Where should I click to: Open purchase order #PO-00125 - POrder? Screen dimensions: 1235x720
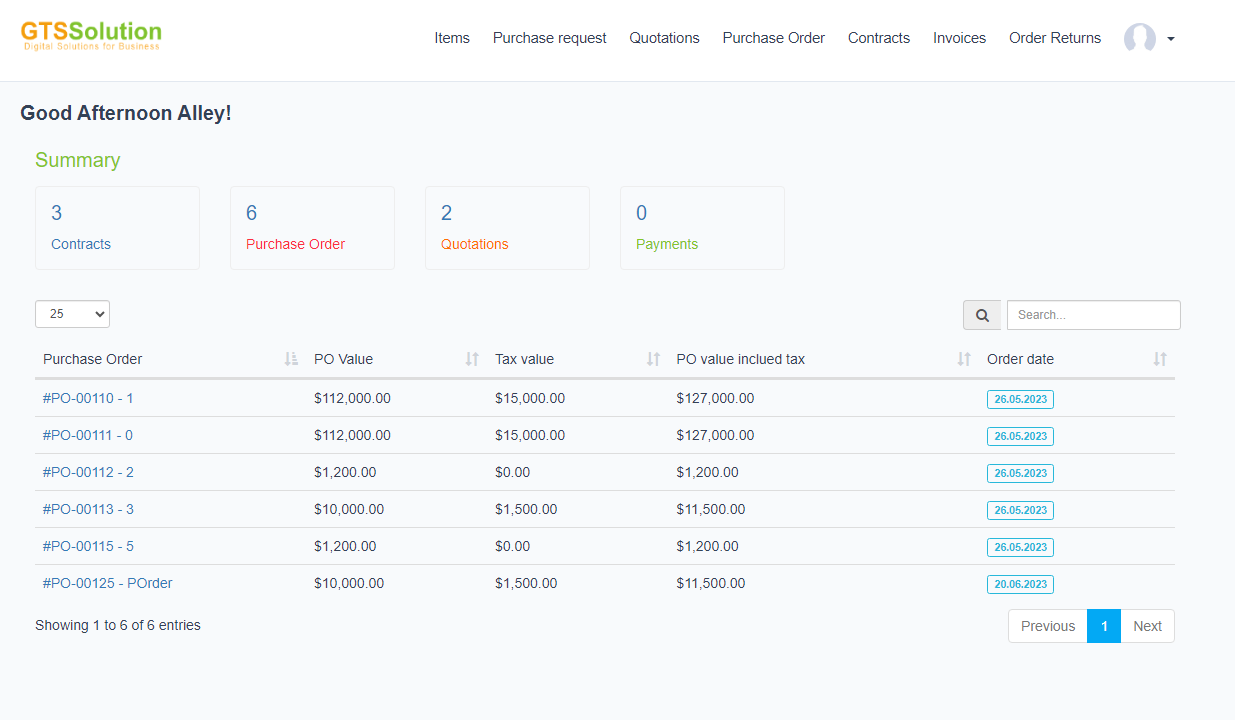tap(107, 583)
